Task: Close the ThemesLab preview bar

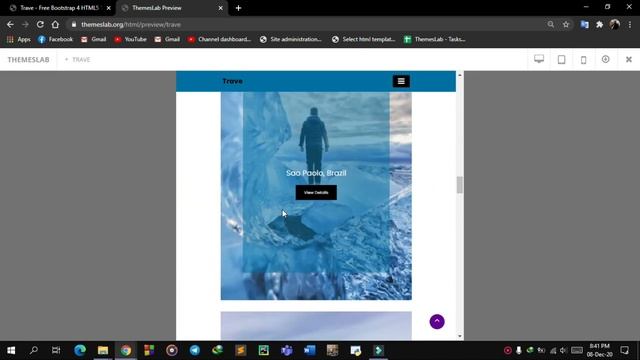Action: click(629, 60)
